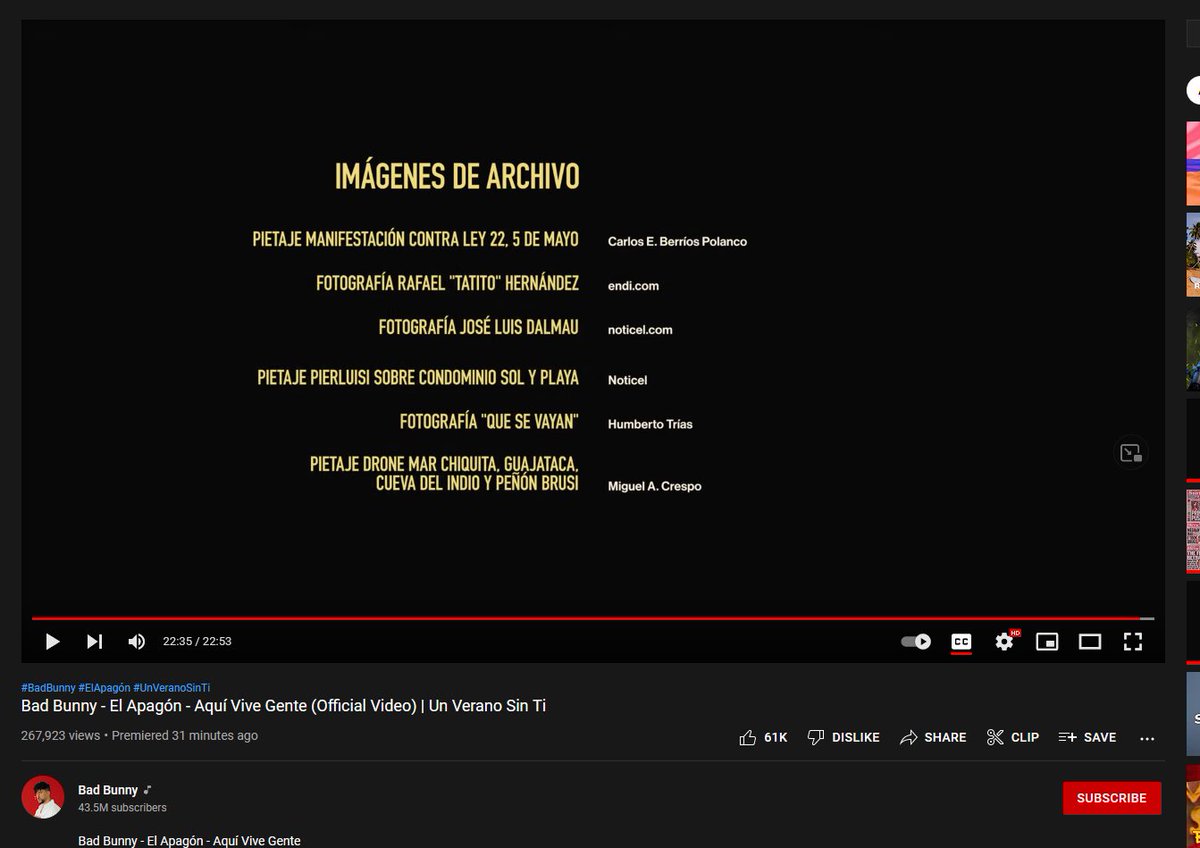Click the 22:35 / 22:53 time display
This screenshot has width=1200, height=848.
click(197, 641)
